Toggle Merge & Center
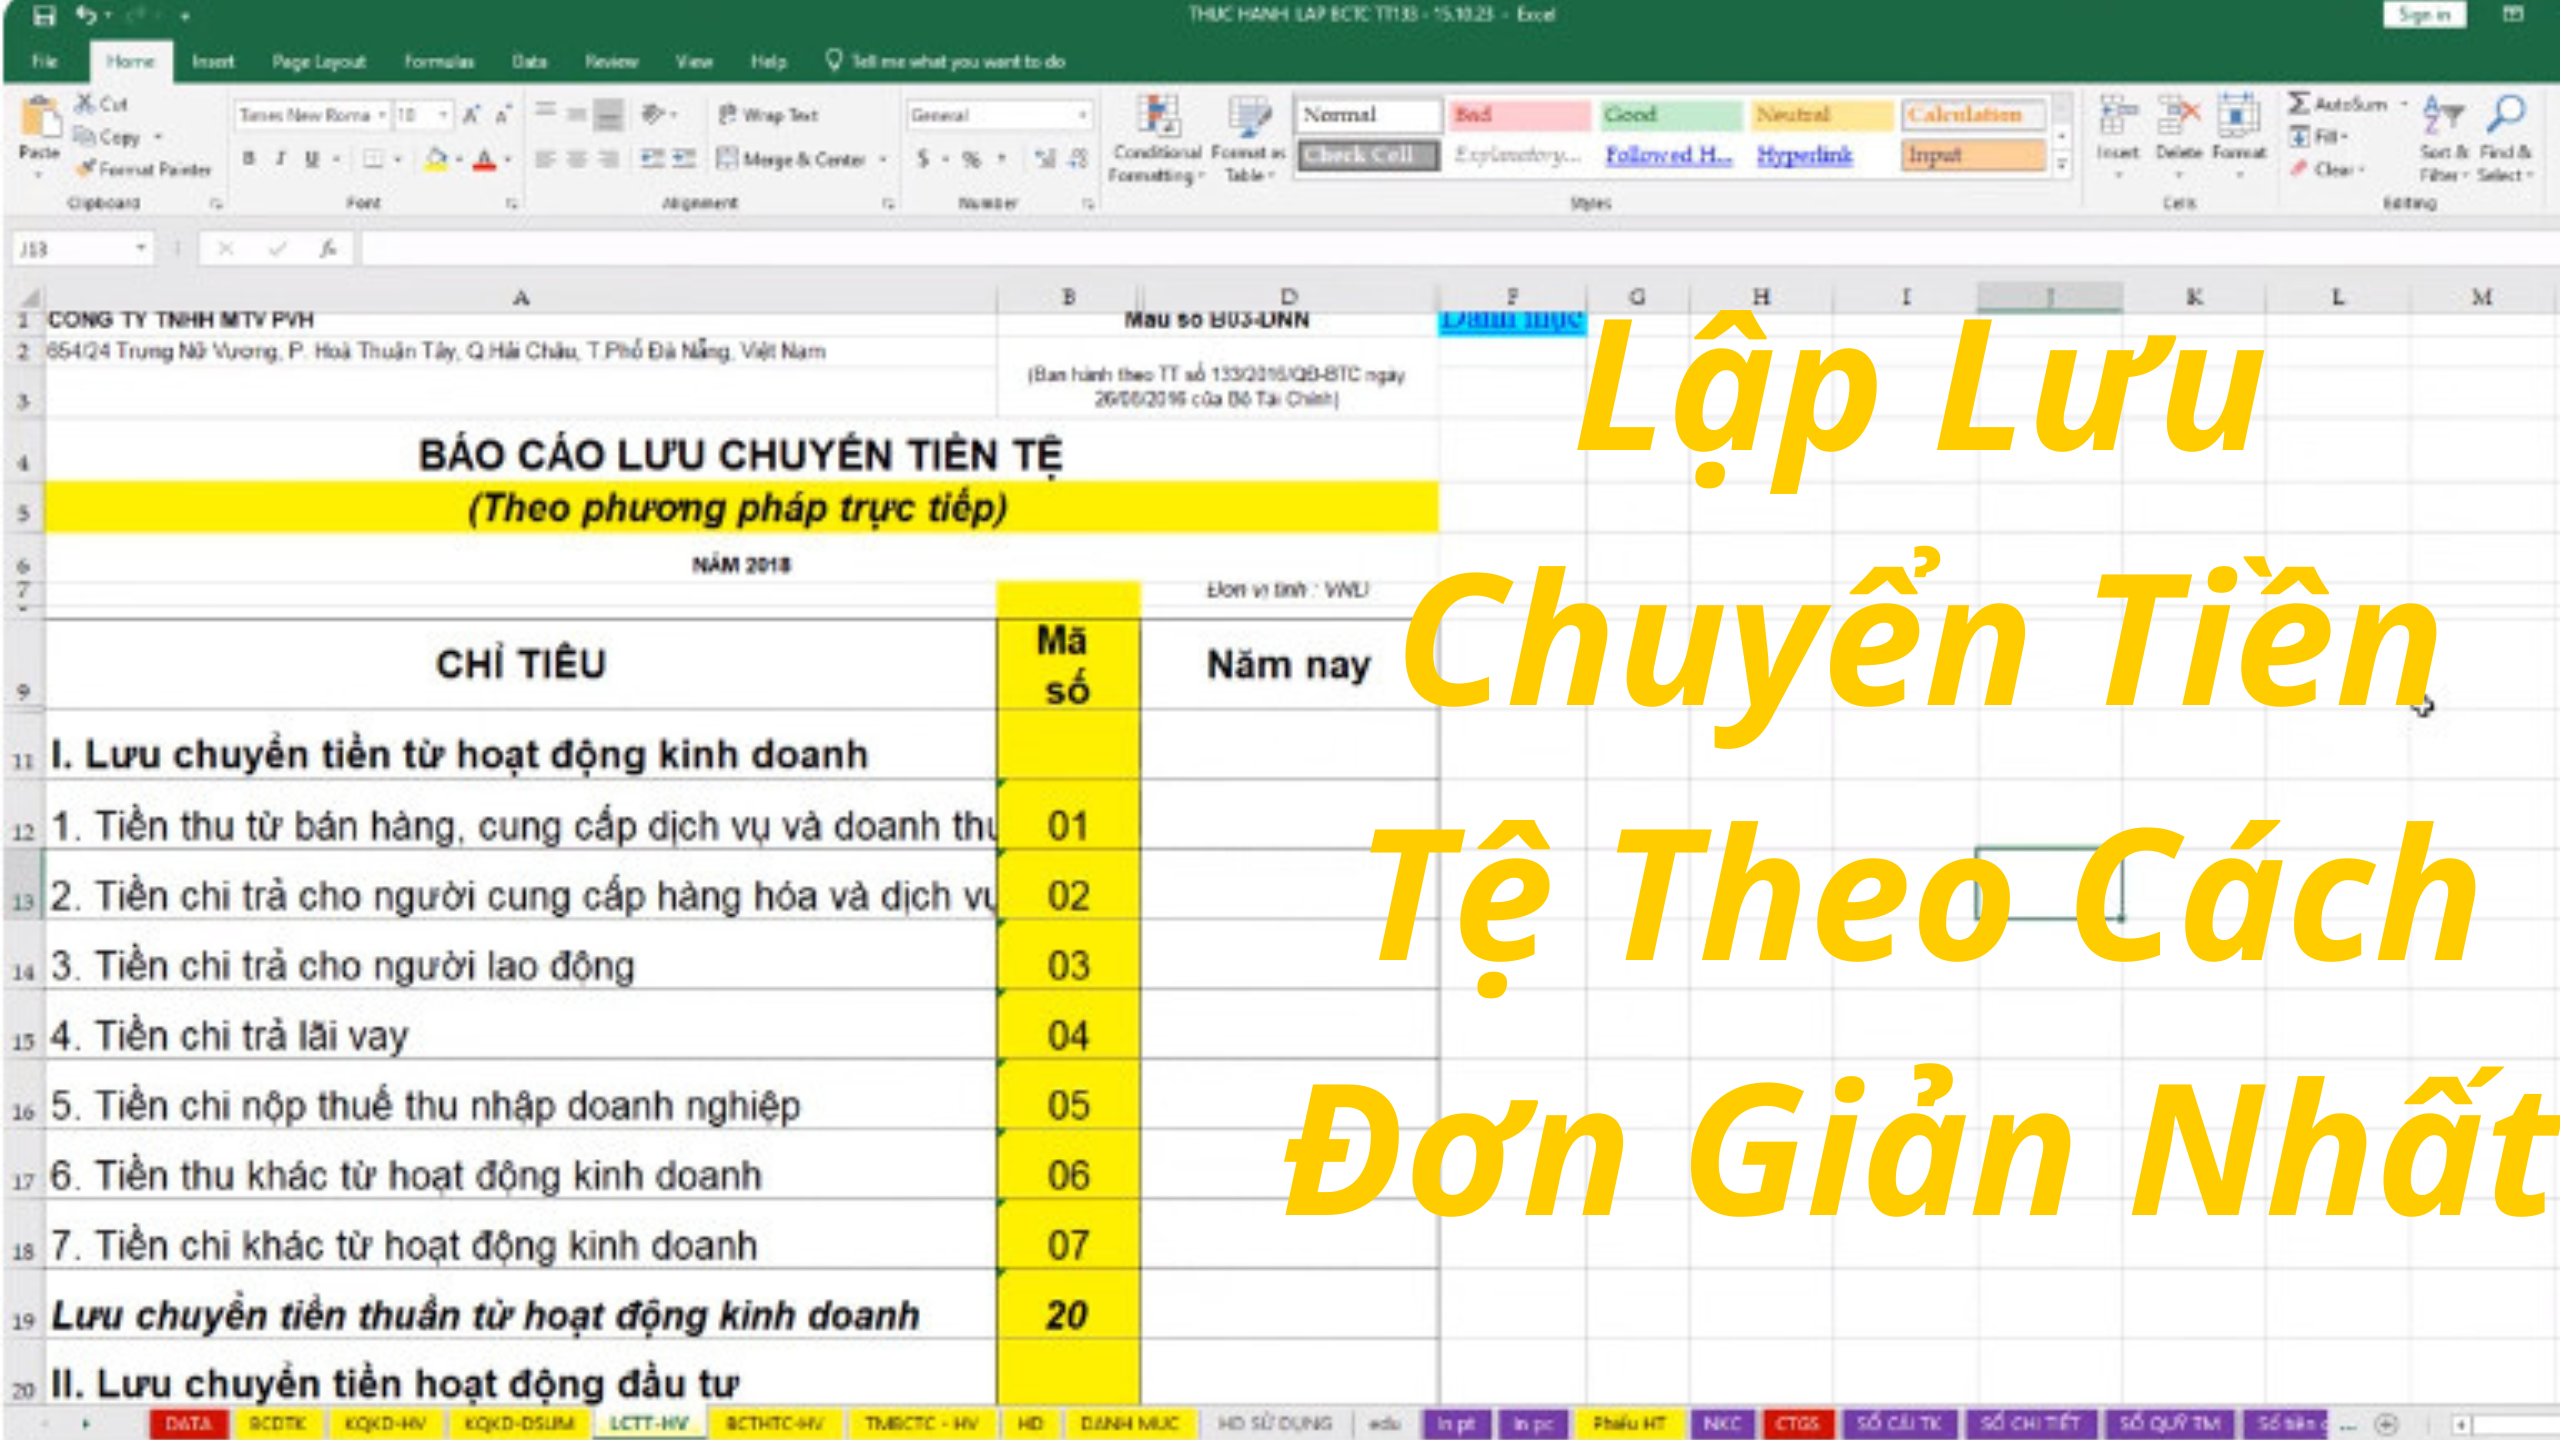Screen dimensions: 2560x1440 pos(791,159)
